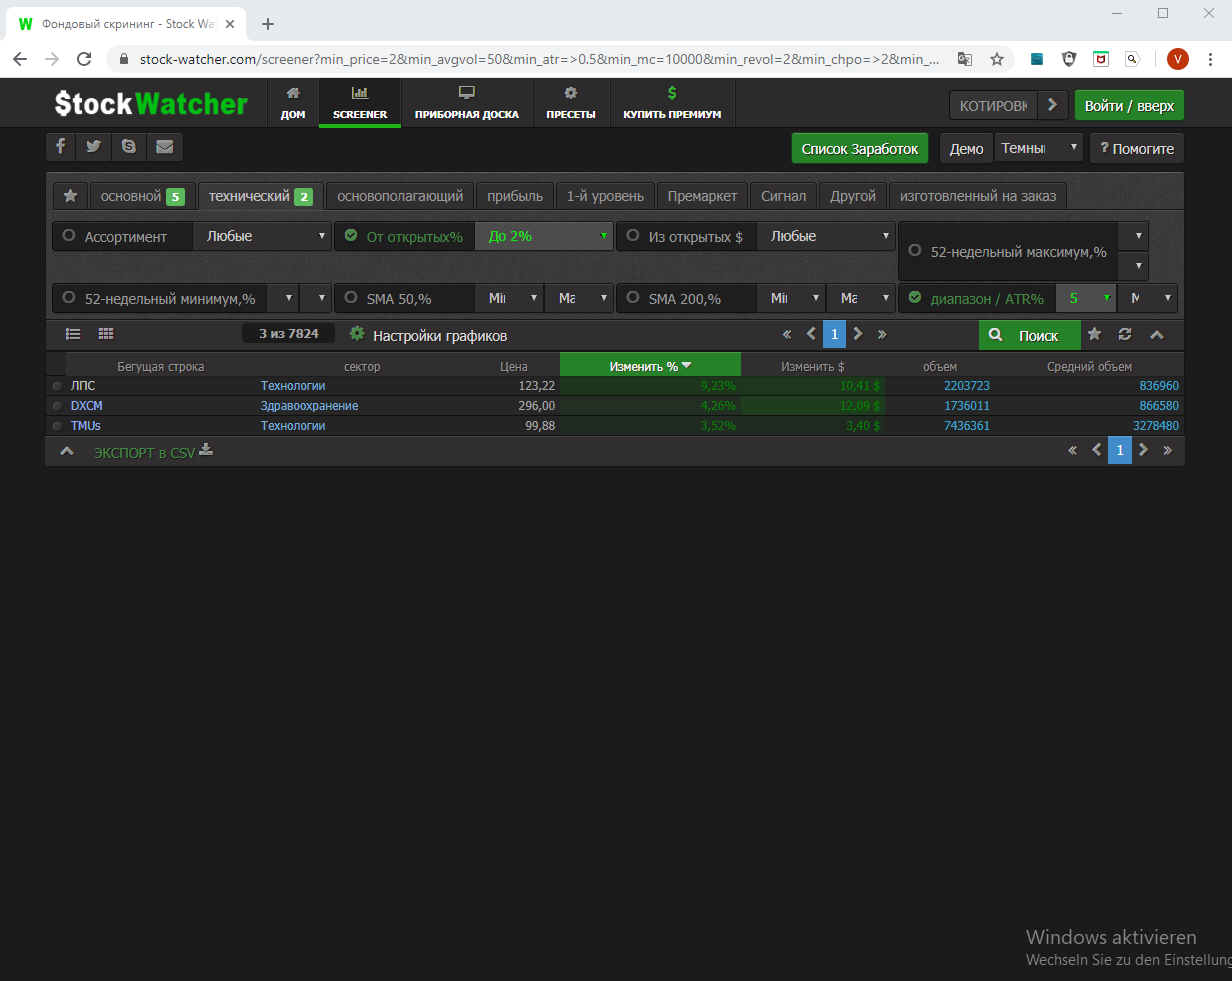Viewport: 1232px width, 981px height.
Task: Bookmark this page with star icon
Action: [x=997, y=59]
